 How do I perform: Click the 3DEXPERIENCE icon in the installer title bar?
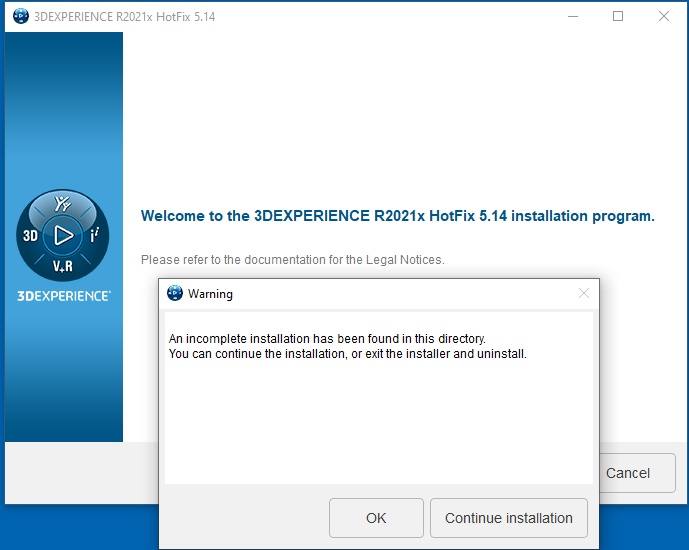21,17
